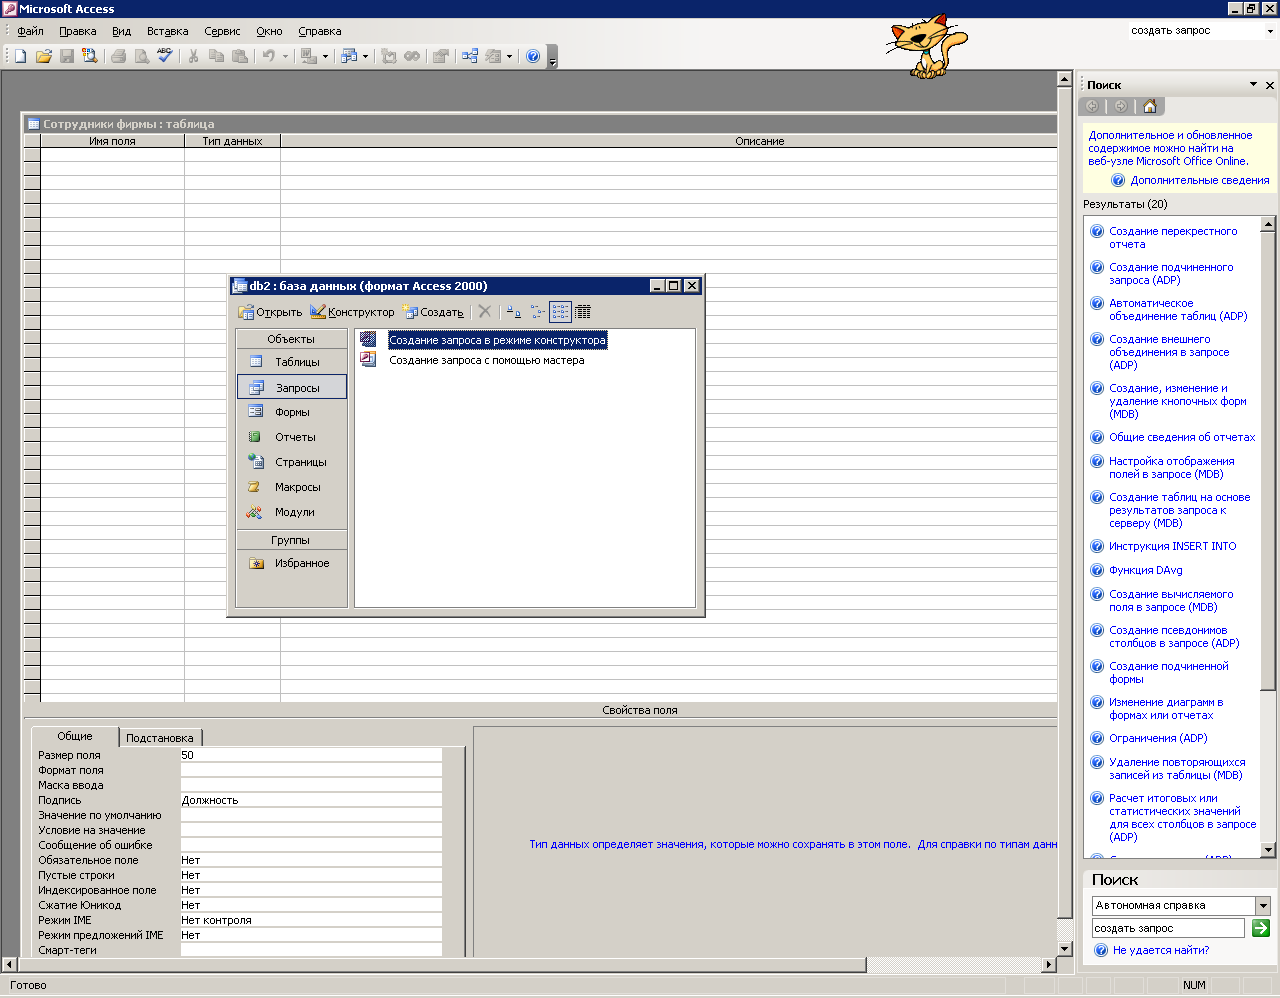The width and height of the screenshot is (1280, 998).
Task: Click the Конструктор button in database window
Action: pyautogui.click(x=352, y=312)
